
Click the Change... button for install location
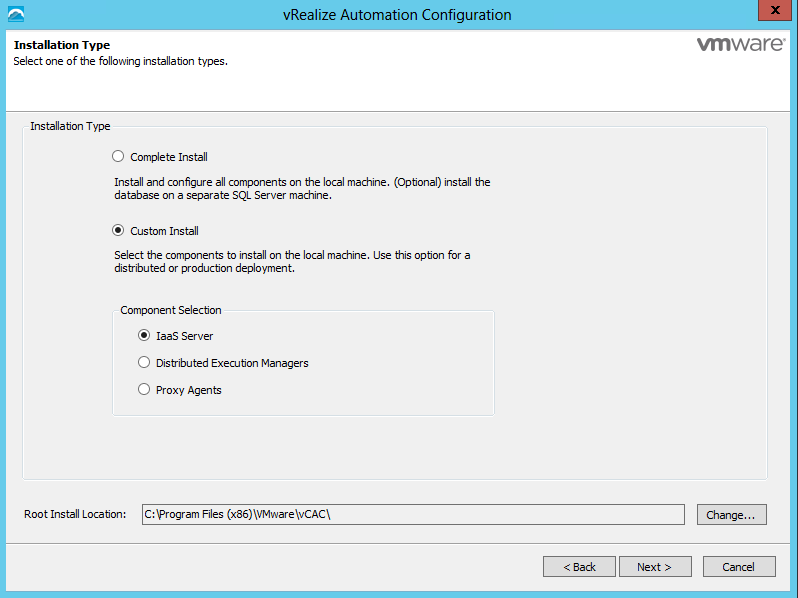731,515
